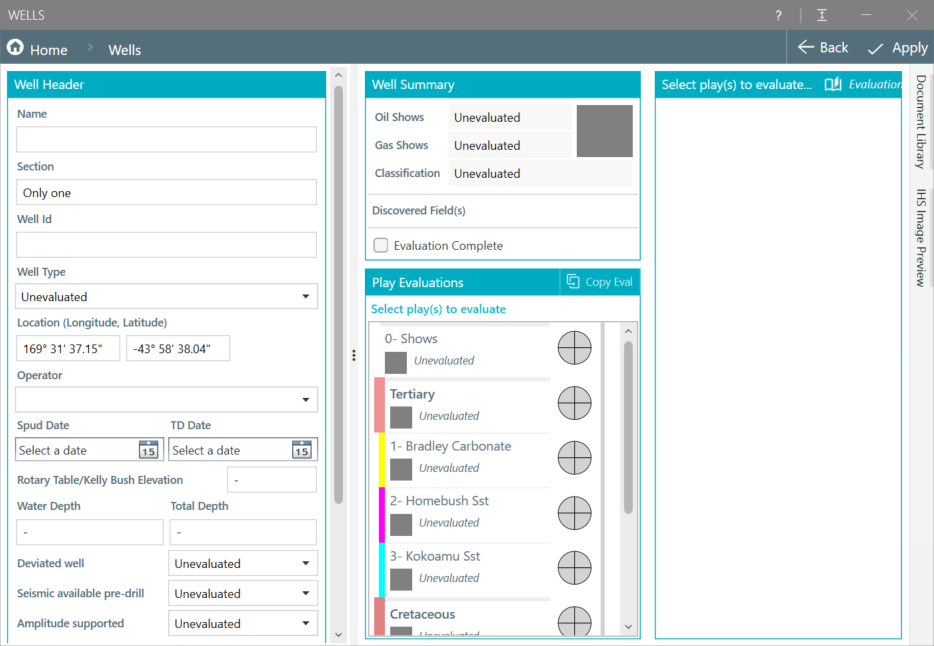Click the Longitude field 169° 31' 37.15"

point(68,348)
